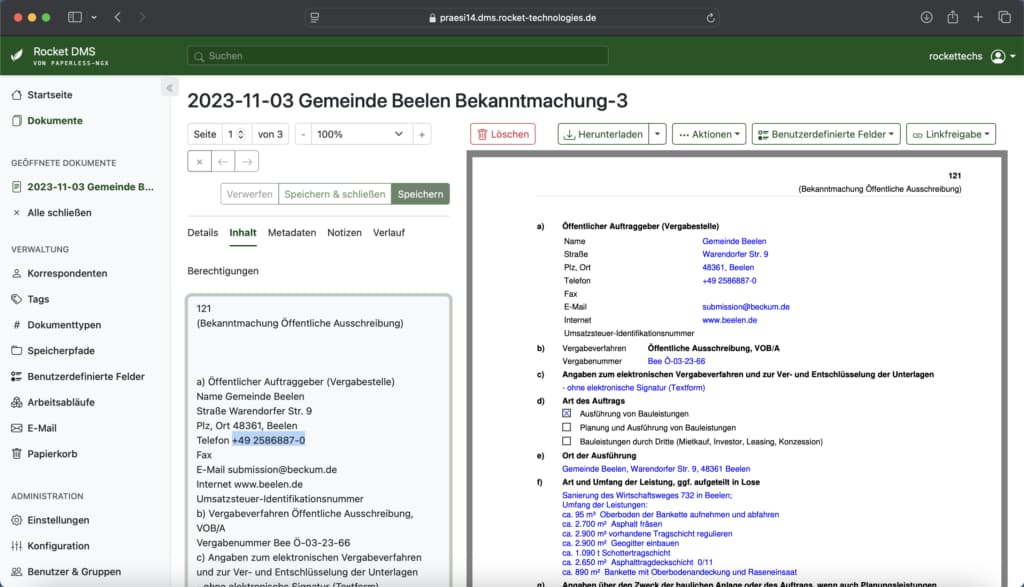
Task: Open Speicherpfade management
Action: [53, 351]
